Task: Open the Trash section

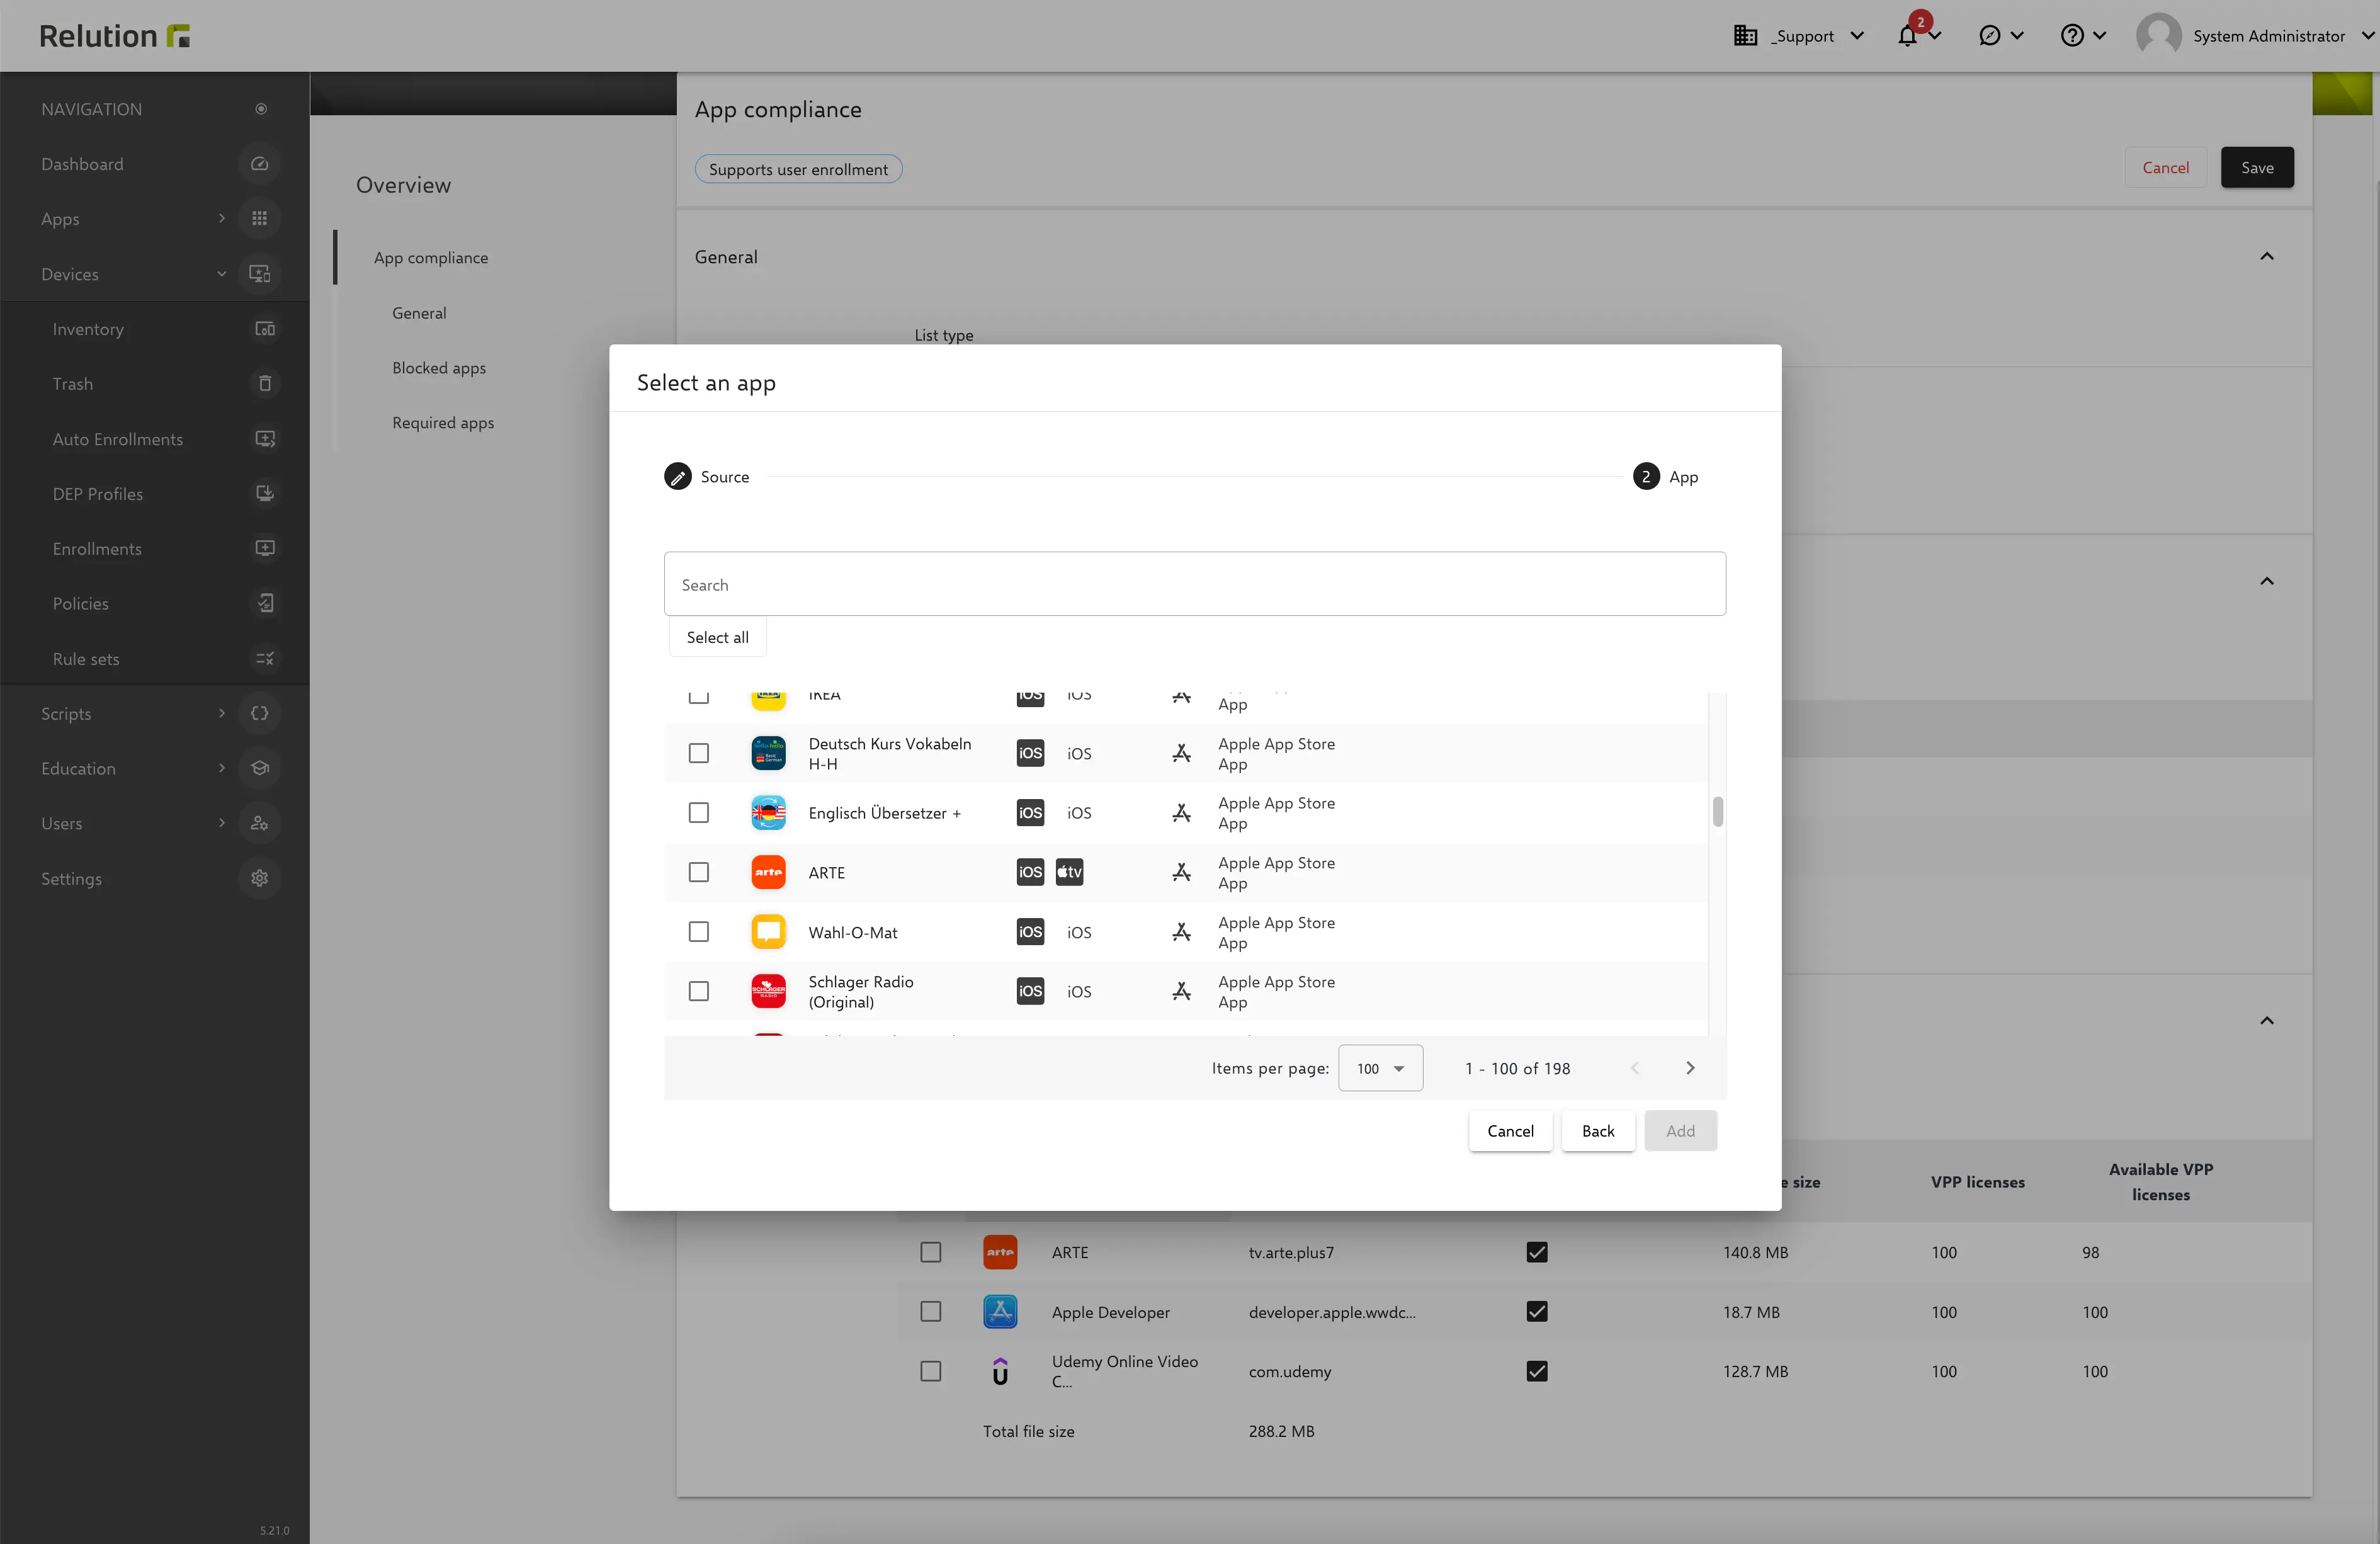Action: pyautogui.click(x=72, y=383)
